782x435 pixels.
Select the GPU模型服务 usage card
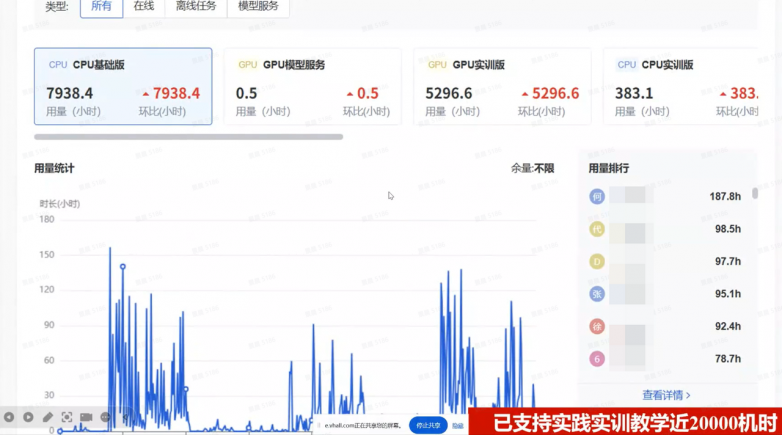(312, 86)
